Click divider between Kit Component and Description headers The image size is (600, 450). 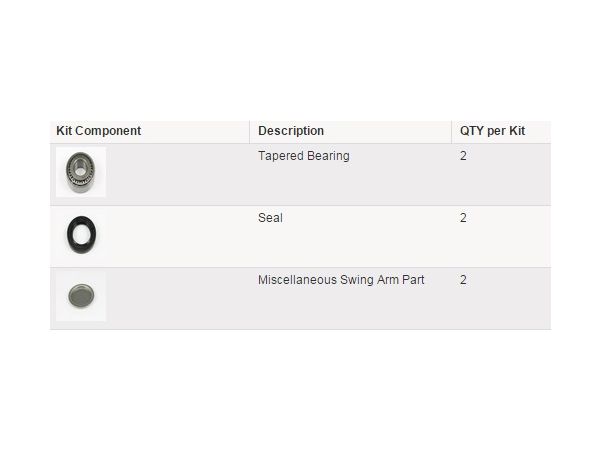[x=249, y=131]
